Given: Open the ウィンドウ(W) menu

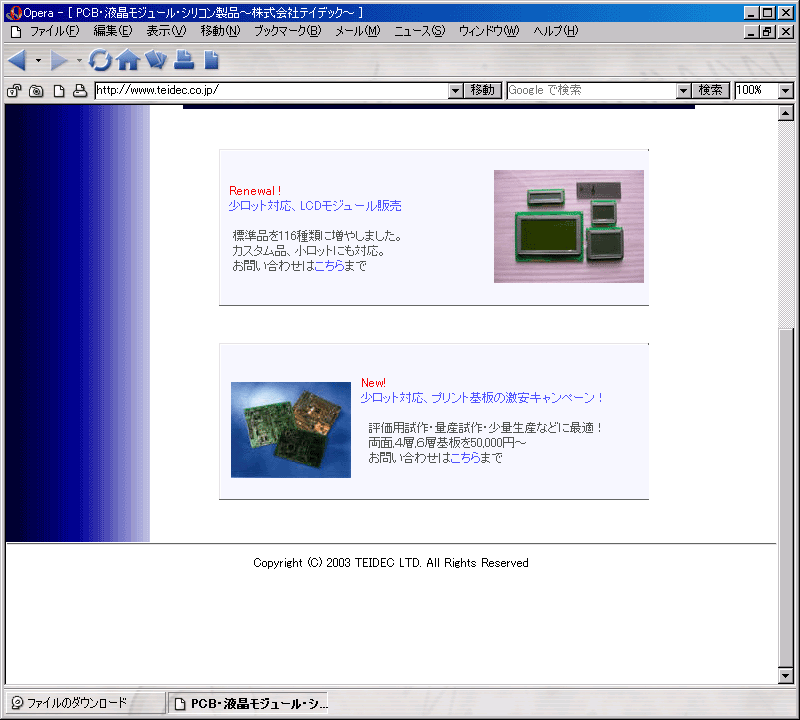Looking at the screenshot, I should 489,31.
